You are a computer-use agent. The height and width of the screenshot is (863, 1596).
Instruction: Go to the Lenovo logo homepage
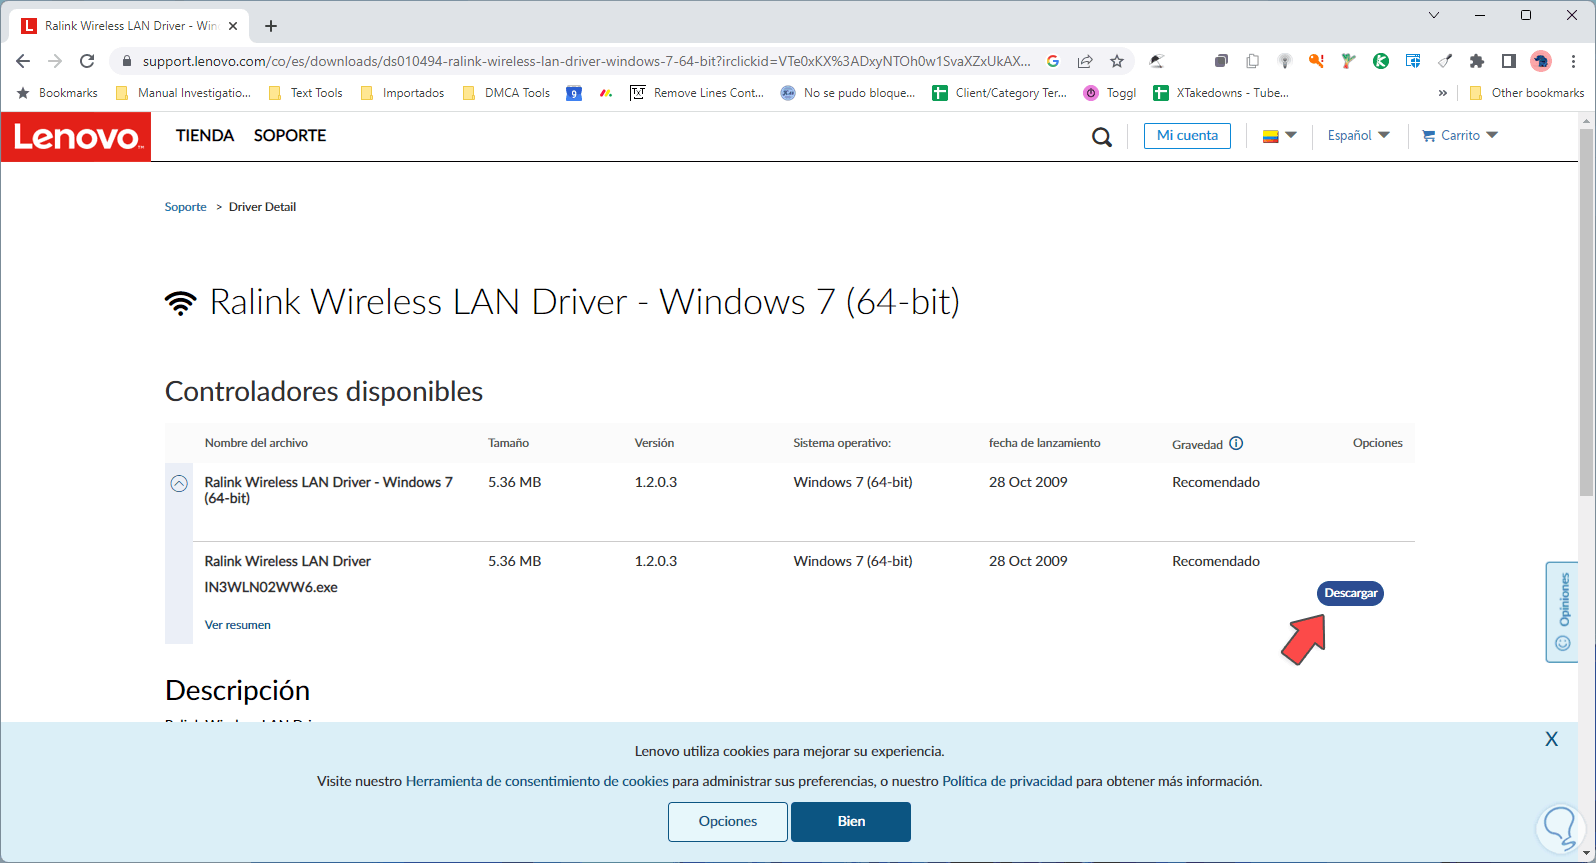click(76, 136)
